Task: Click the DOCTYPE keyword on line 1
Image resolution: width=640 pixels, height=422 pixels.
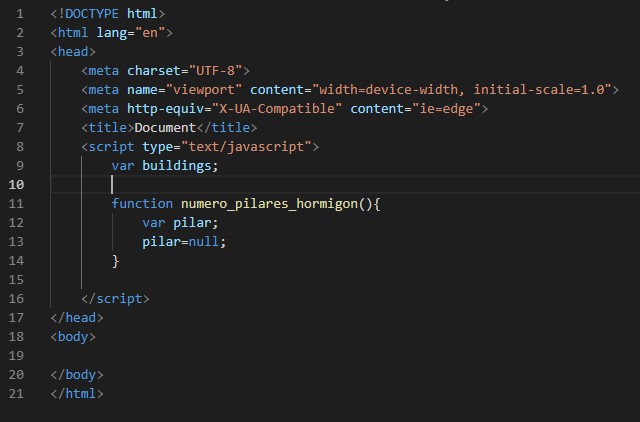Action: [x=96, y=14]
